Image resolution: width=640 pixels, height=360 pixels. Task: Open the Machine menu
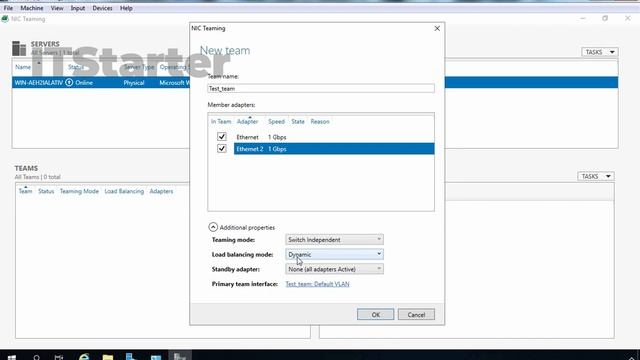pos(32,8)
